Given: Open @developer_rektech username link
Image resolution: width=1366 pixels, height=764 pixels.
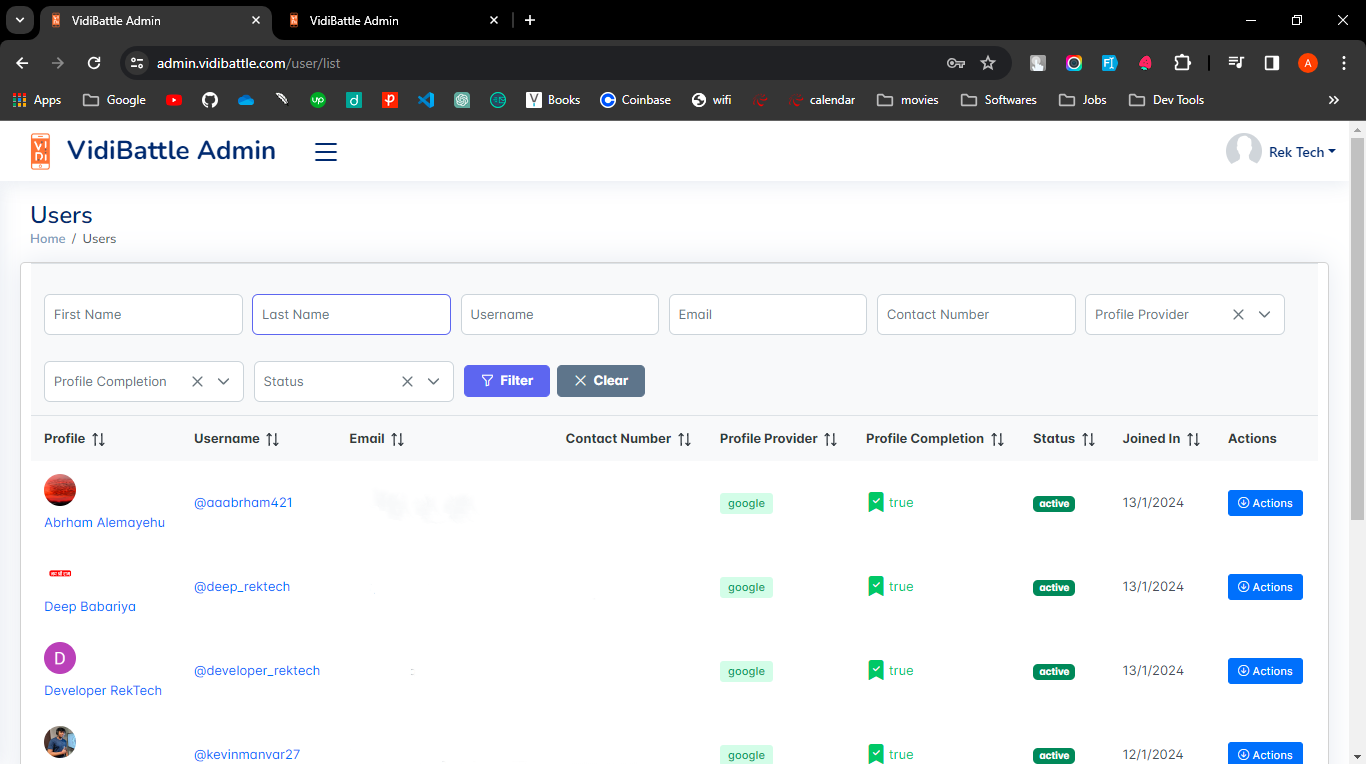Looking at the screenshot, I should click(x=257, y=671).
